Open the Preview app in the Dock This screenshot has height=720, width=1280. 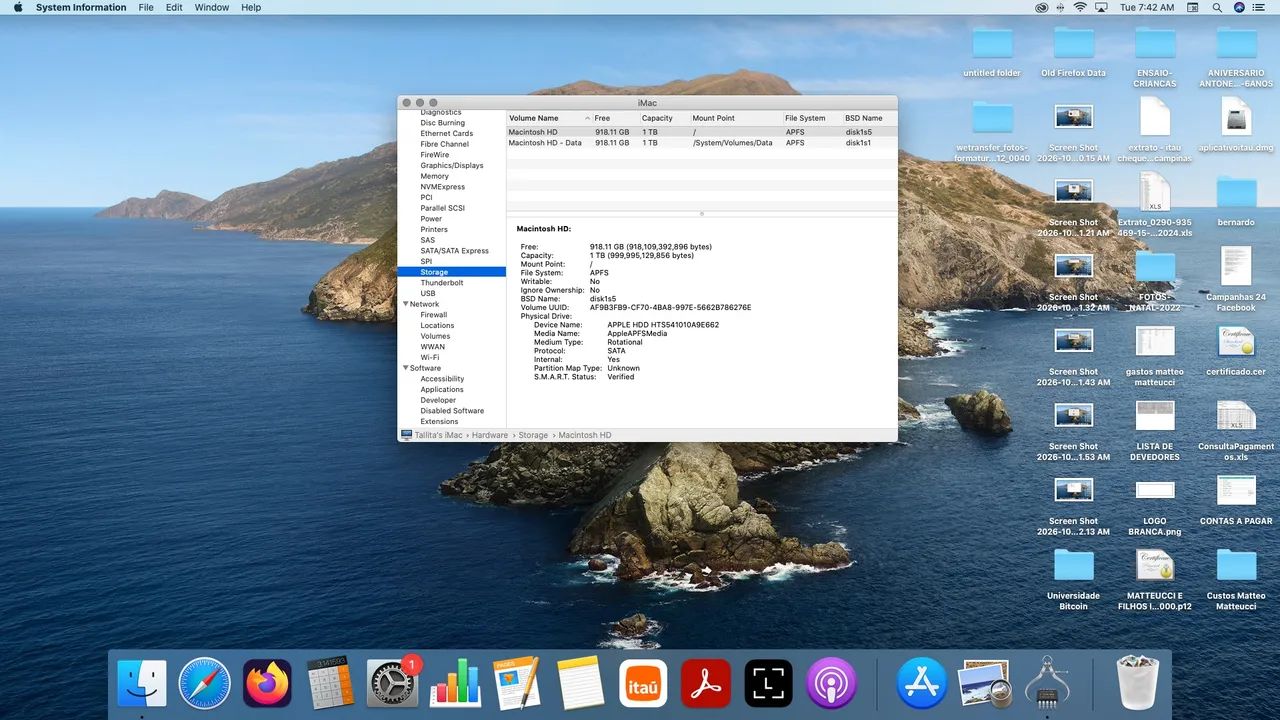click(984, 683)
